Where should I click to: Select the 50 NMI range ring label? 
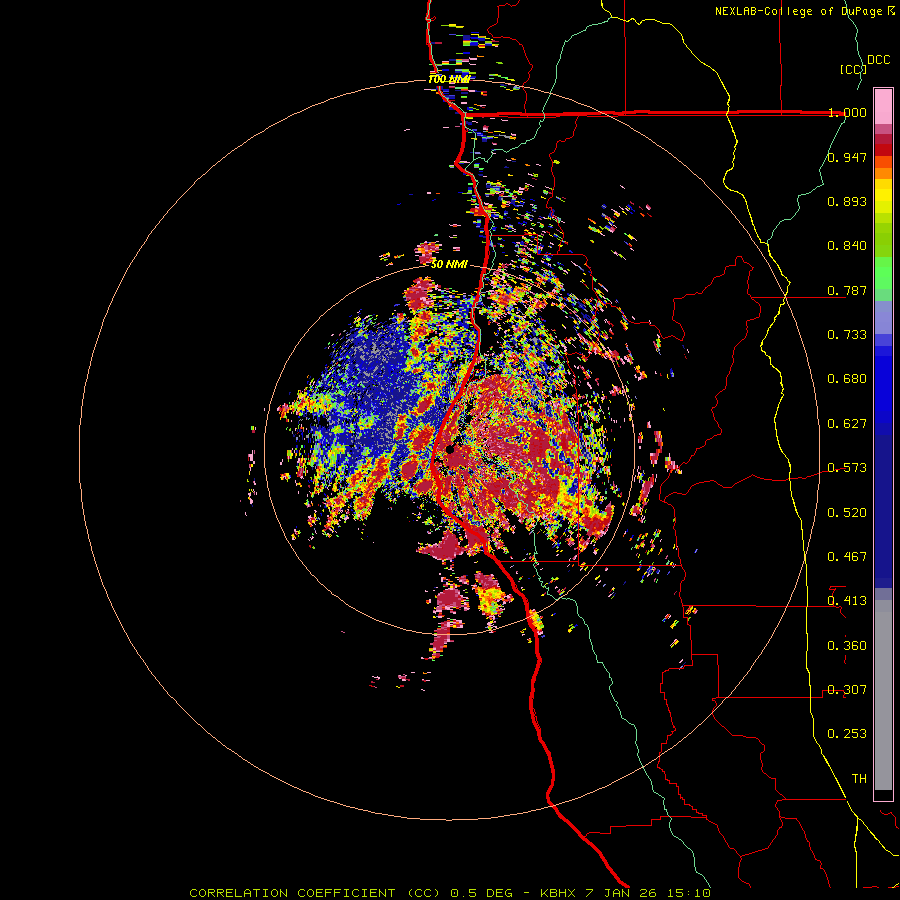click(x=449, y=265)
